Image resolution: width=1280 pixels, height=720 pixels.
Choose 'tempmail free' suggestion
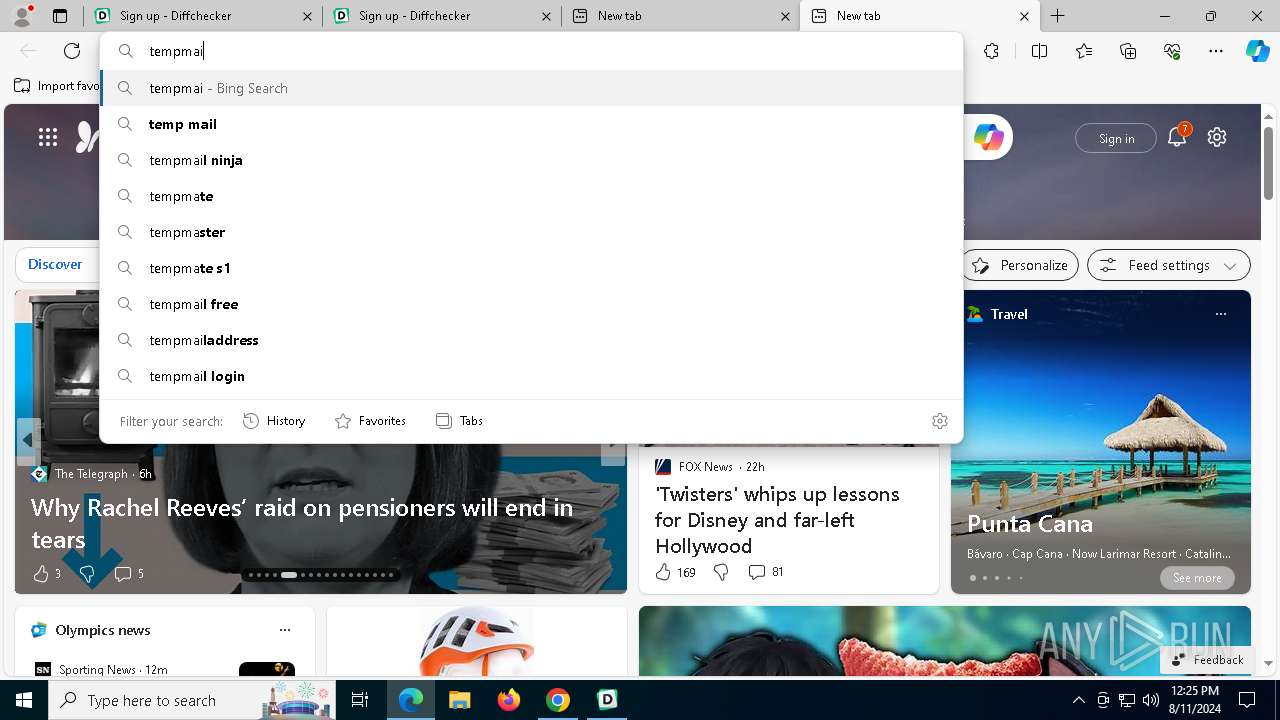[x=532, y=304]
